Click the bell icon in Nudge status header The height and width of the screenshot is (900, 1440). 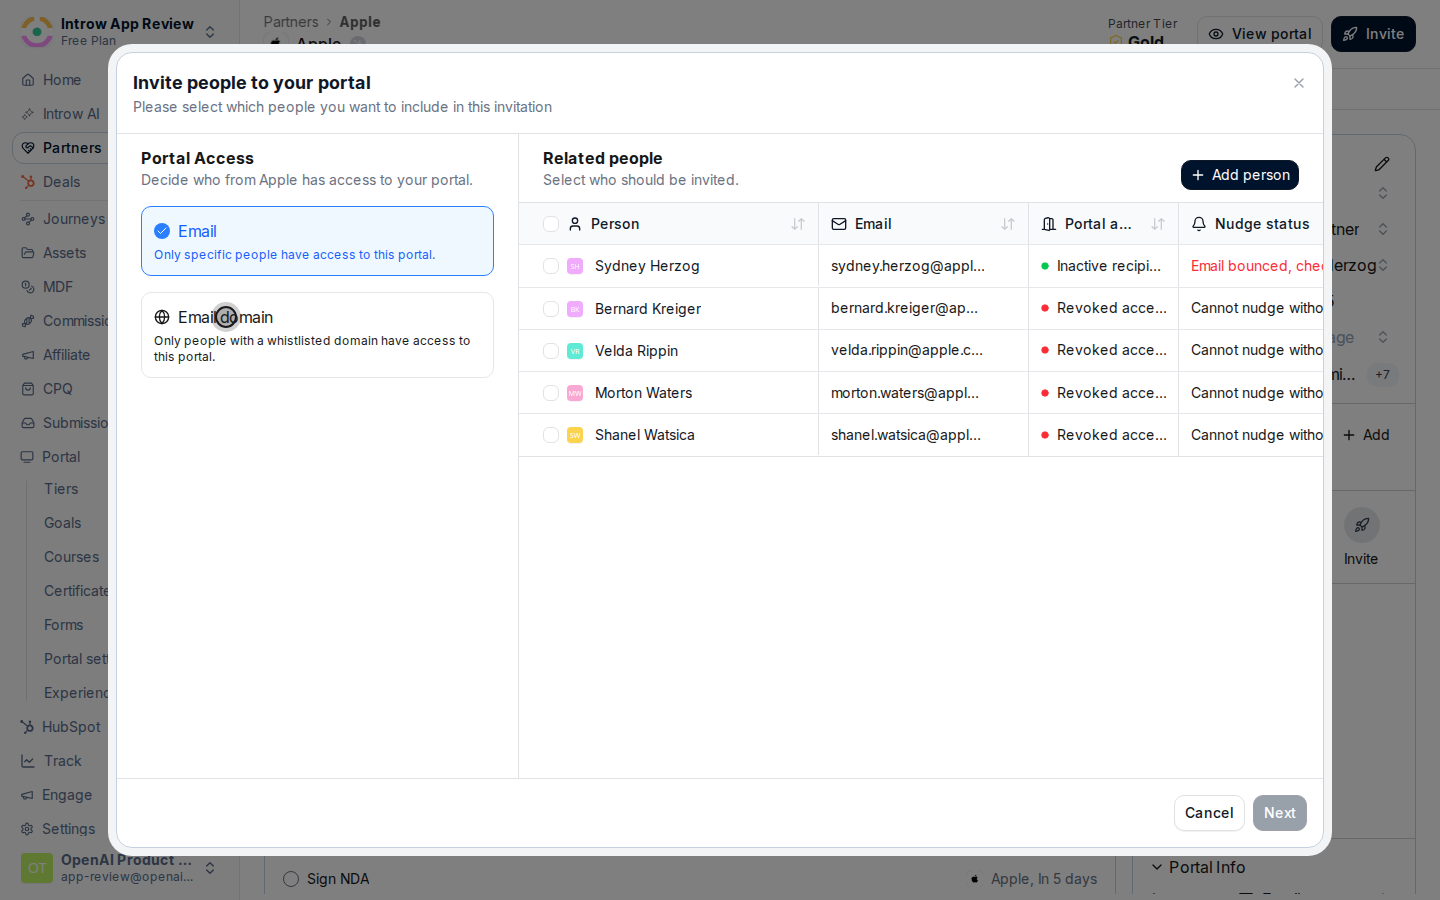[1199, 224]
